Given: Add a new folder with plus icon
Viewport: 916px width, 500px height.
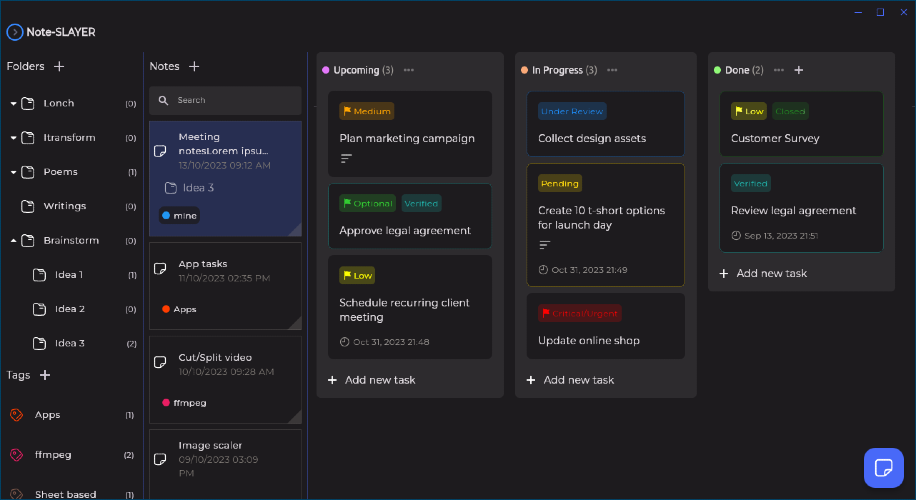Looking at the screenshot, I should 59,67.
